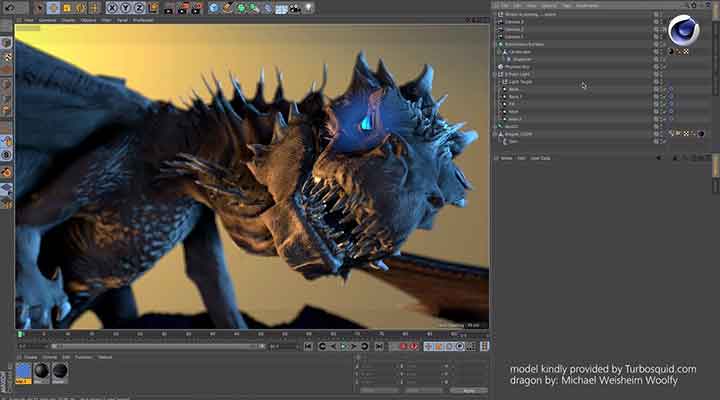Select Light Target object
Image resolution: width=720 pixels, height=400 pixels.
click(521, 82)
